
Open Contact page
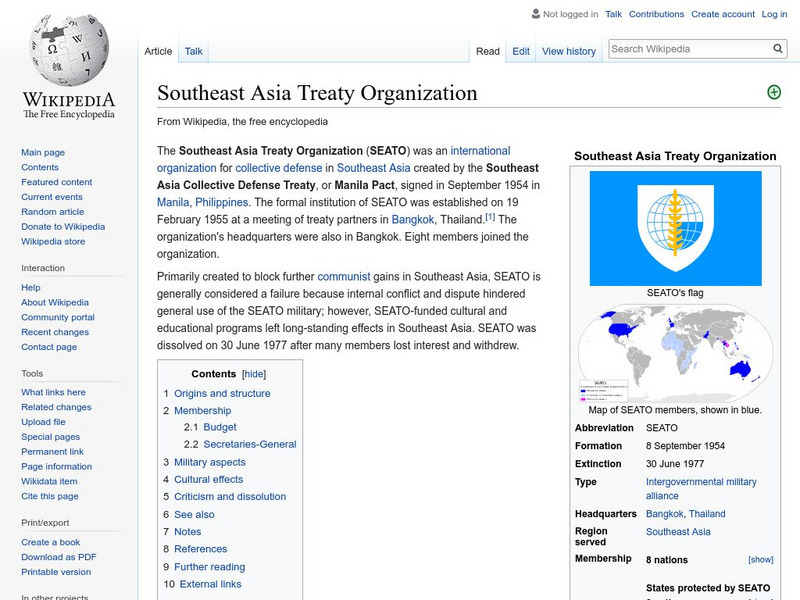tap(49, 346)
